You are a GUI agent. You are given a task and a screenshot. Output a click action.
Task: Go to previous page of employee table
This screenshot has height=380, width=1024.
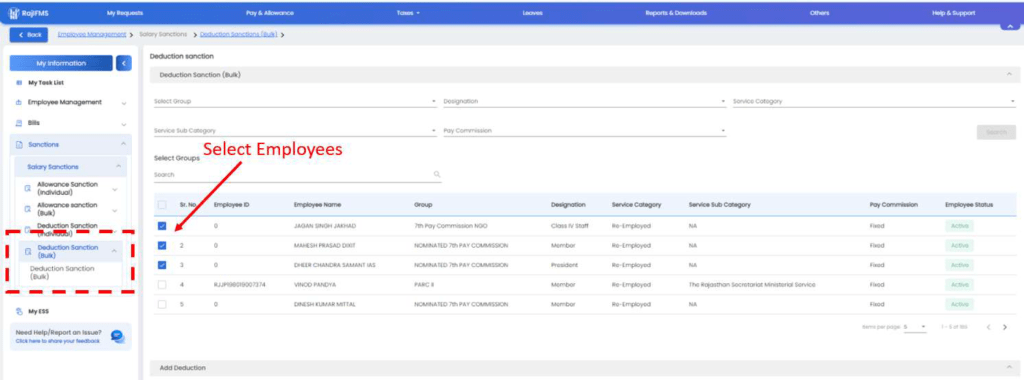(x=989, y=326)
